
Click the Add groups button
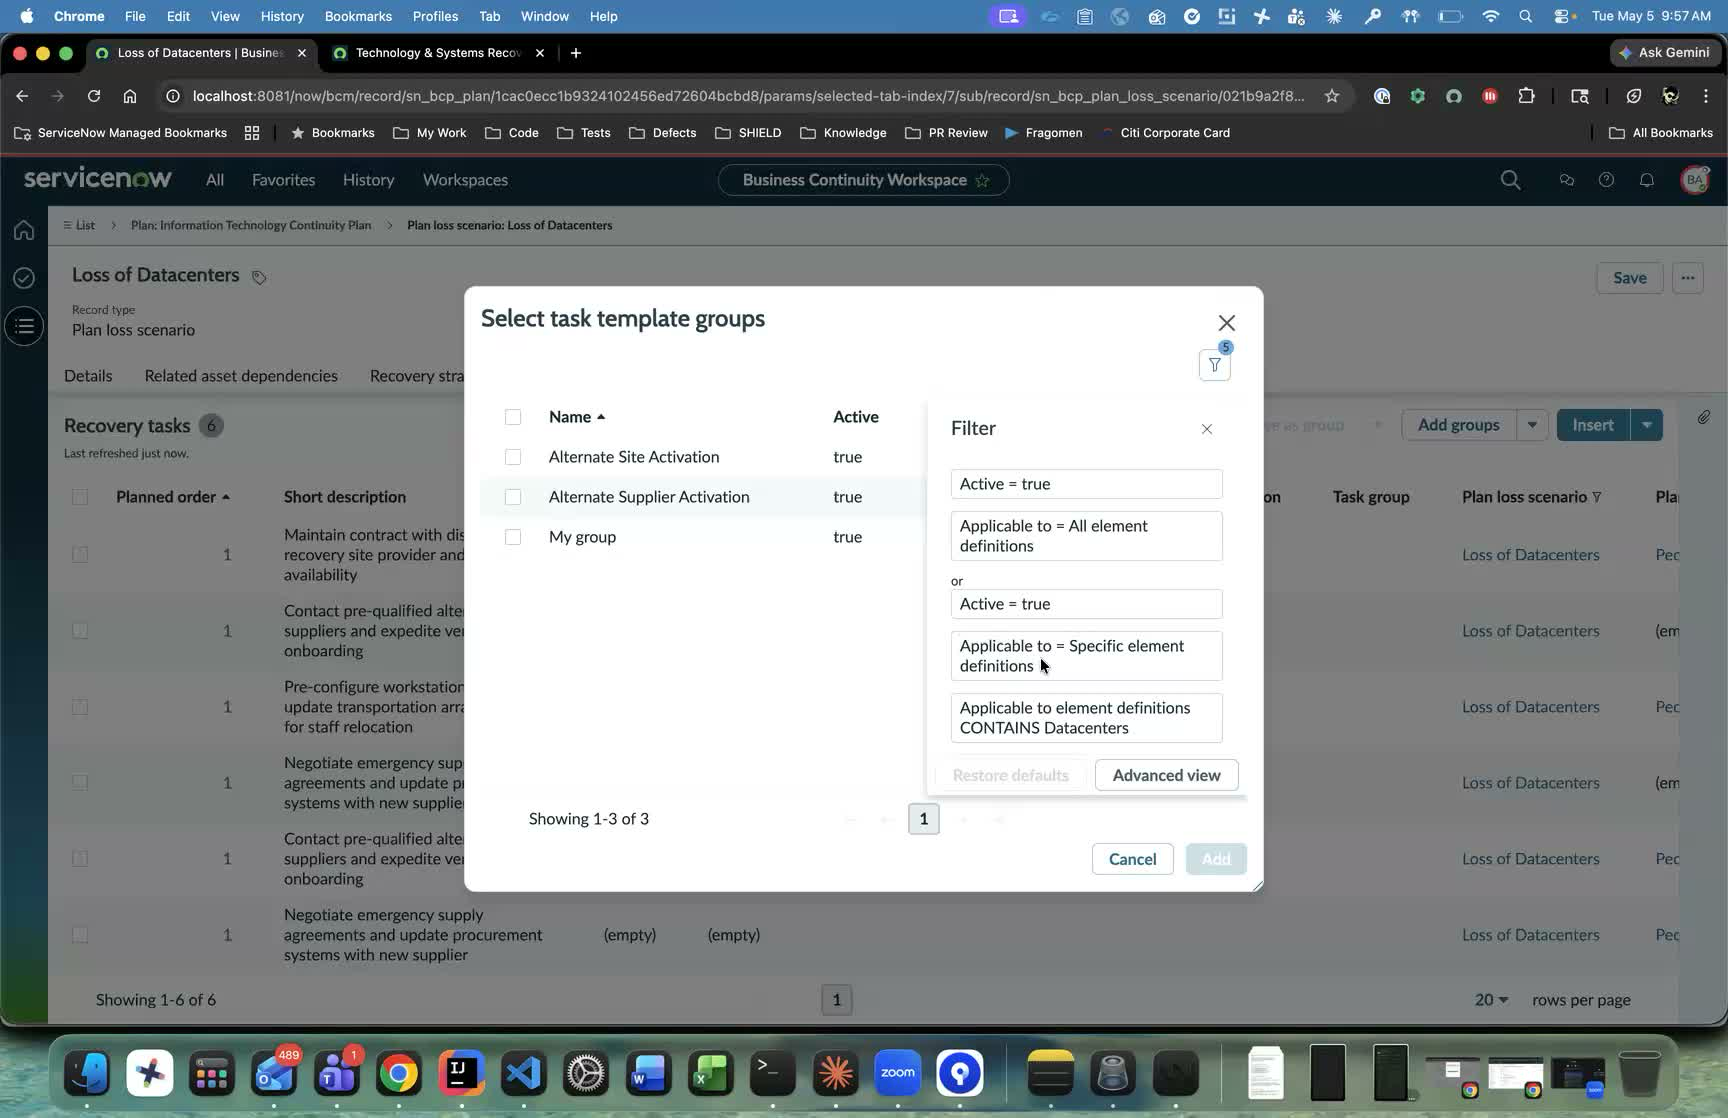pos(1458,425)
